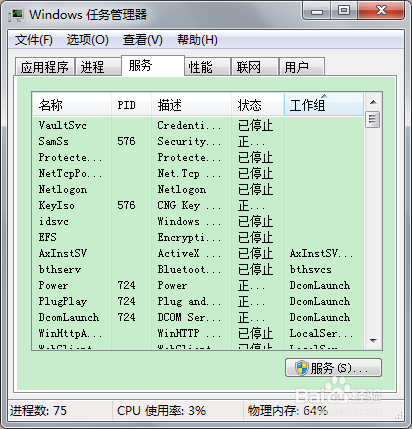Switch to the 性能 tab
412x429 pixels.
(x=207, y=67)
